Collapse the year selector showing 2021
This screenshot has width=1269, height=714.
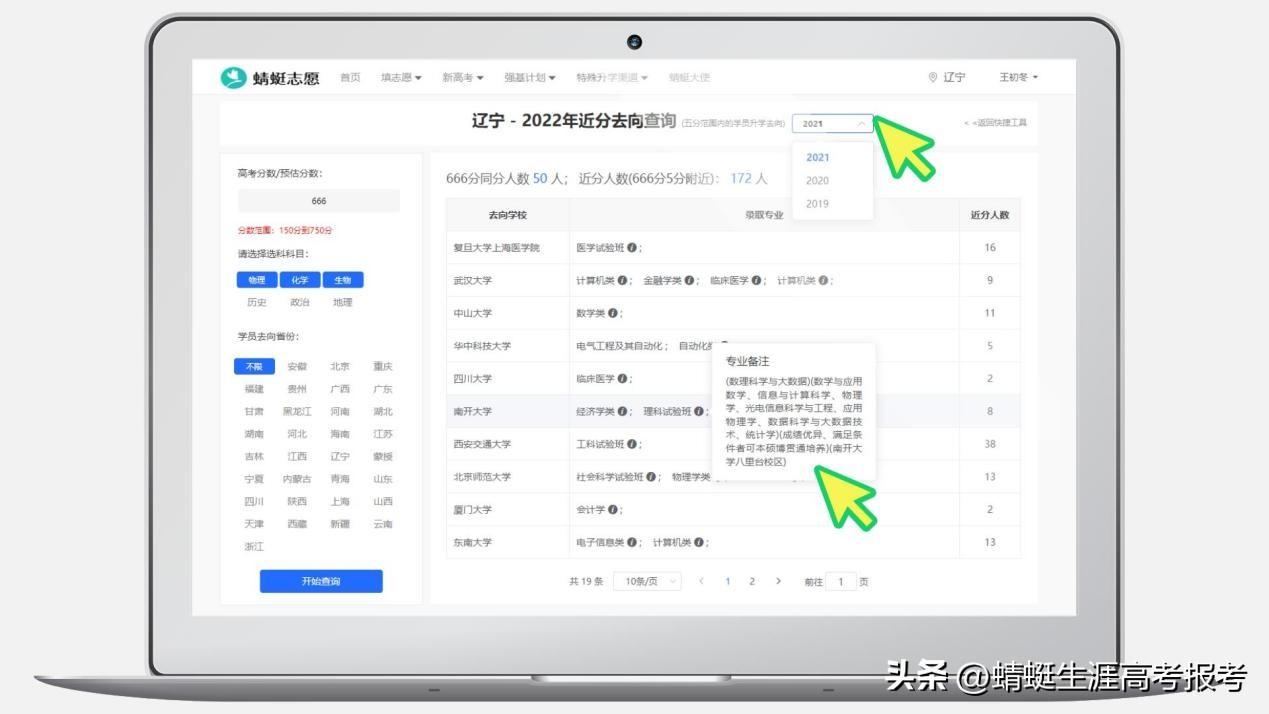click(x=833, y=124)
